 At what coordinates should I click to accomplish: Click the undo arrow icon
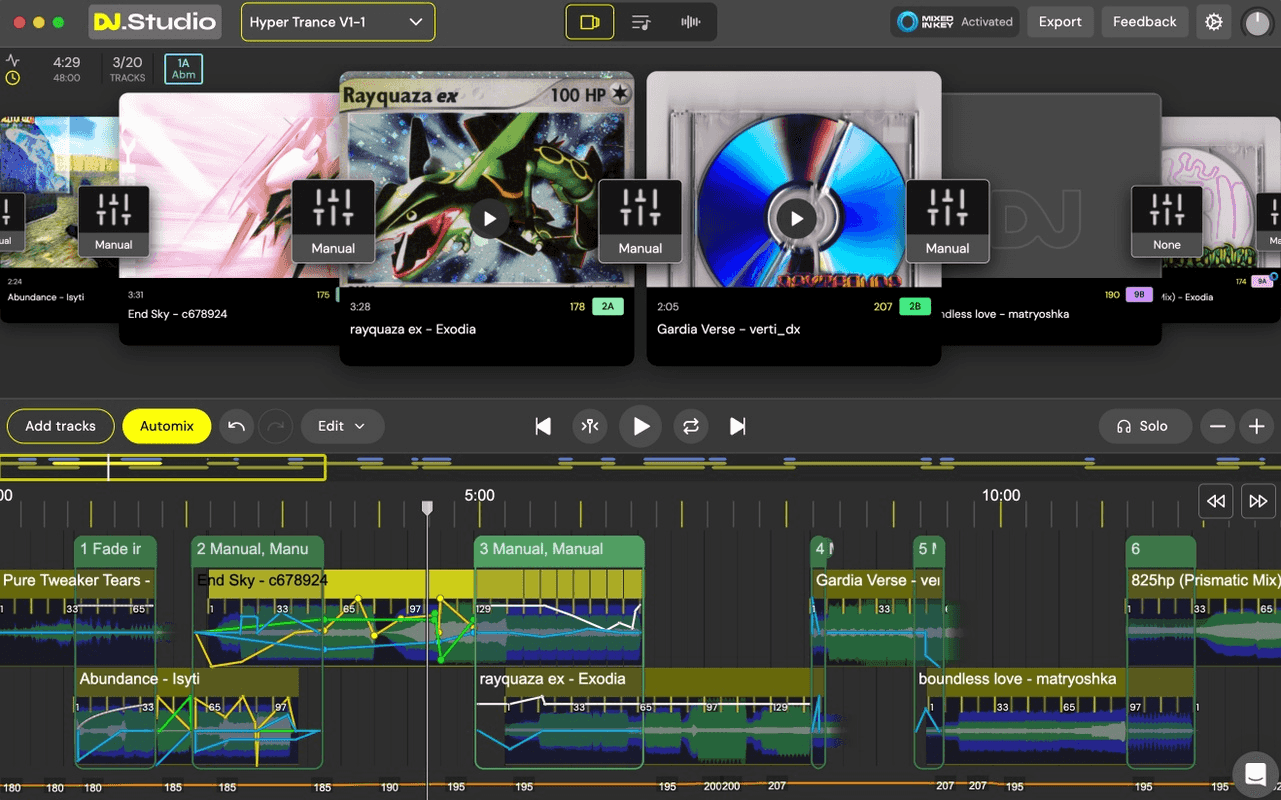236,426
